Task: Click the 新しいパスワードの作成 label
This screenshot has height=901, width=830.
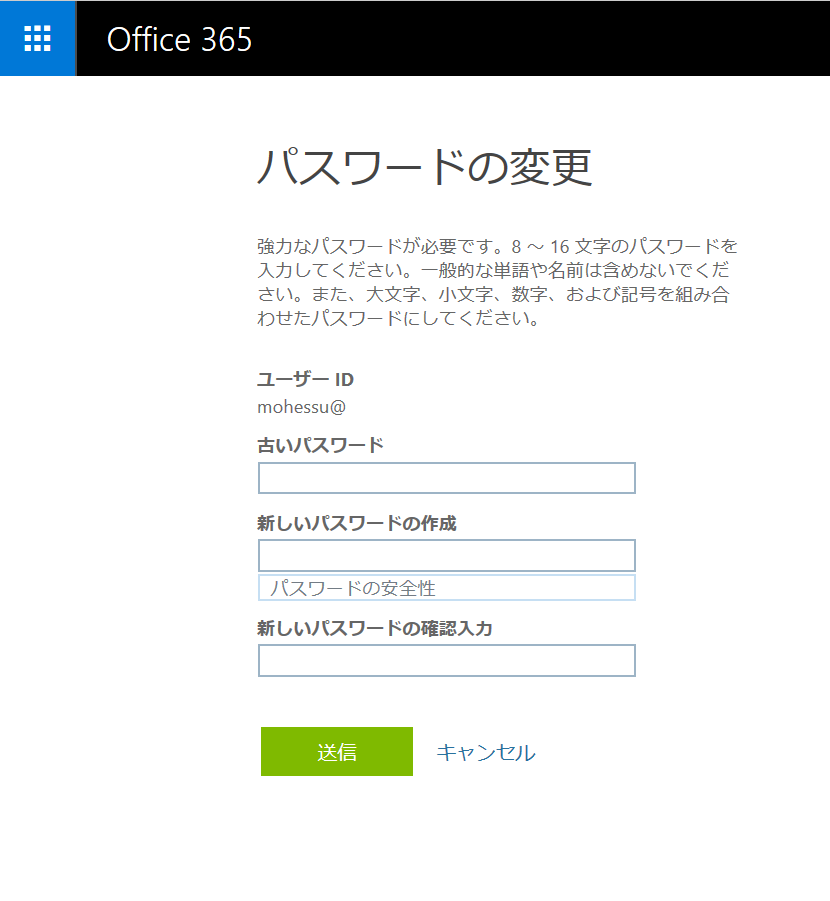Action: [x=356, y=523]
